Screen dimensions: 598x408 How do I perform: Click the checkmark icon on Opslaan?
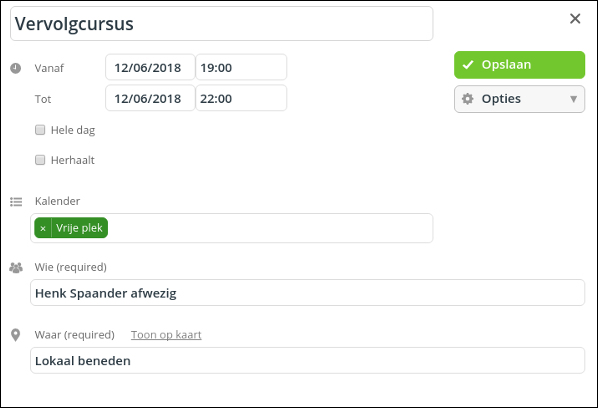click(468, 65)
